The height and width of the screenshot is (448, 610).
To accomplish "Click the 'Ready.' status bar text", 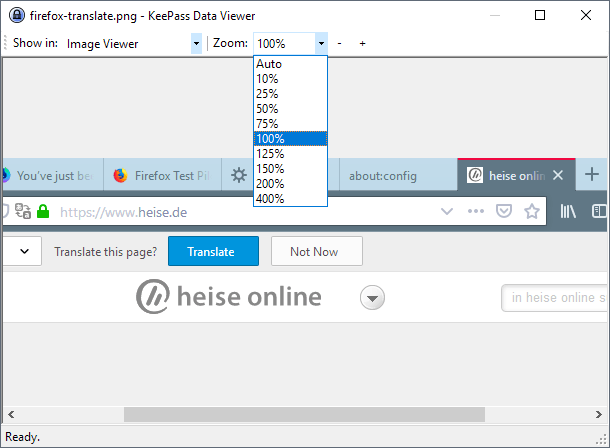I will (x=22, y=437).
